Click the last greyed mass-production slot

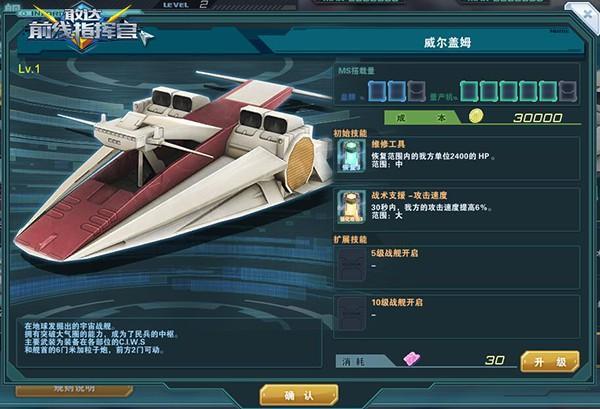[567, 91]
